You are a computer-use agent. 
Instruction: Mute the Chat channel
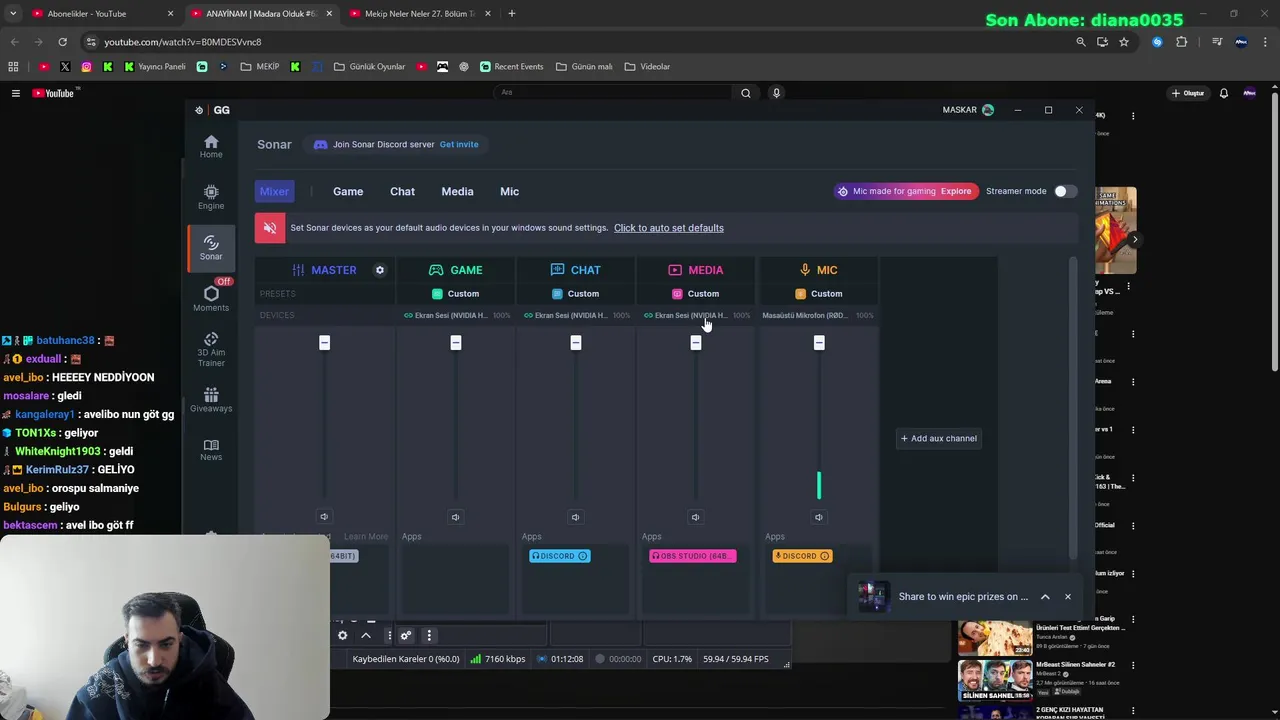click(575, 517)
